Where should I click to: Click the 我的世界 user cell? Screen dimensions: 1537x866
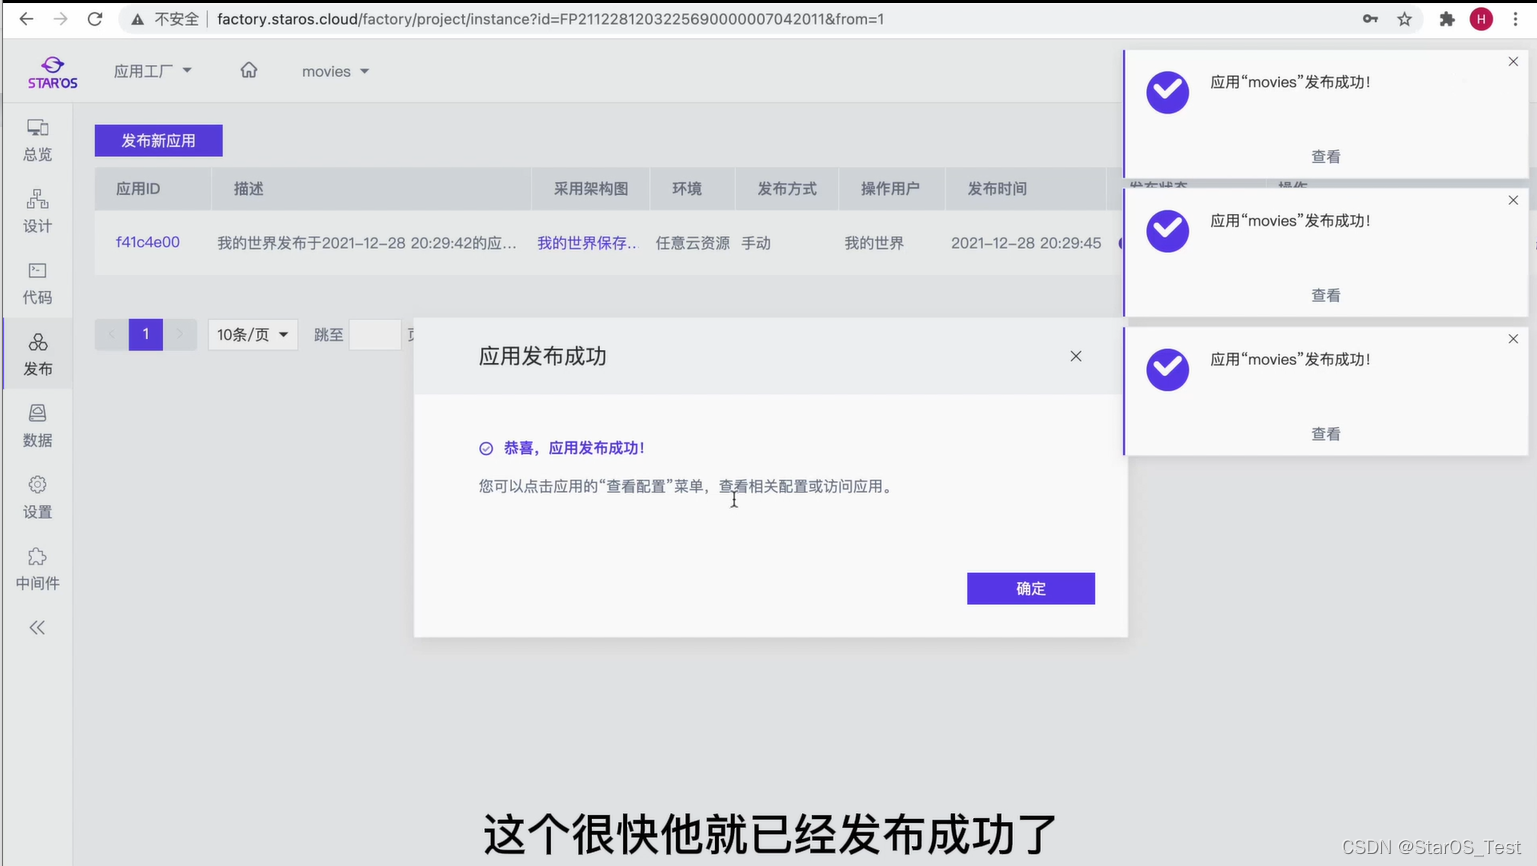[874, 243]
